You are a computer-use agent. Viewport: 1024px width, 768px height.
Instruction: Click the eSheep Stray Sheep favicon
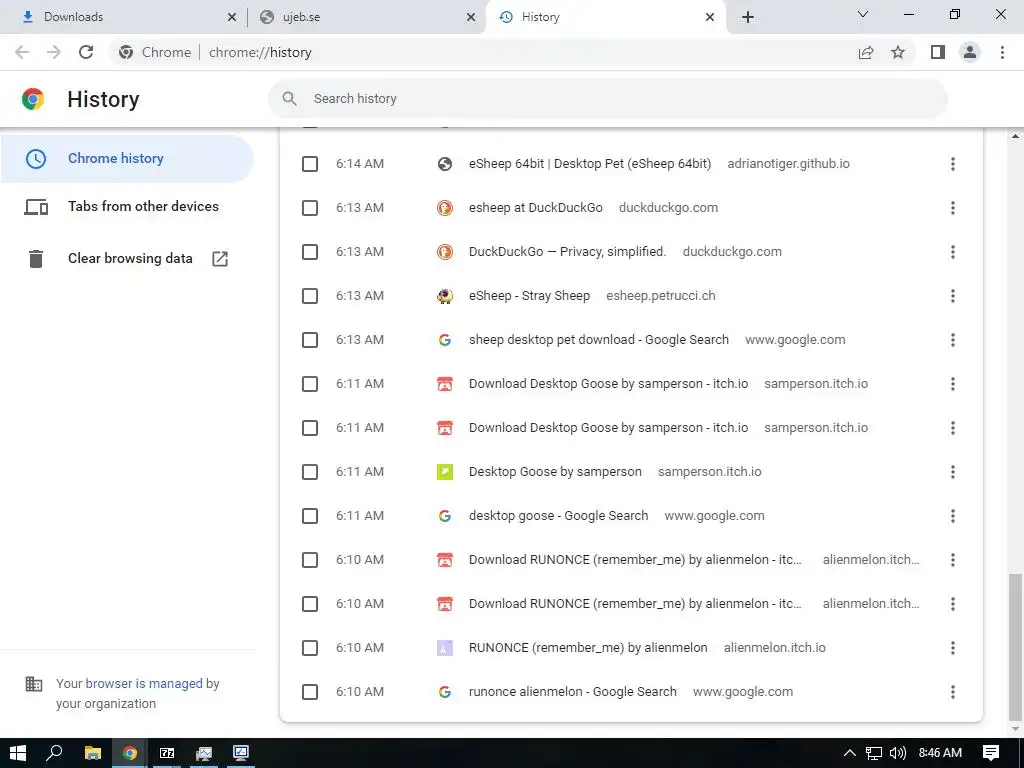[x=445, y=296]
